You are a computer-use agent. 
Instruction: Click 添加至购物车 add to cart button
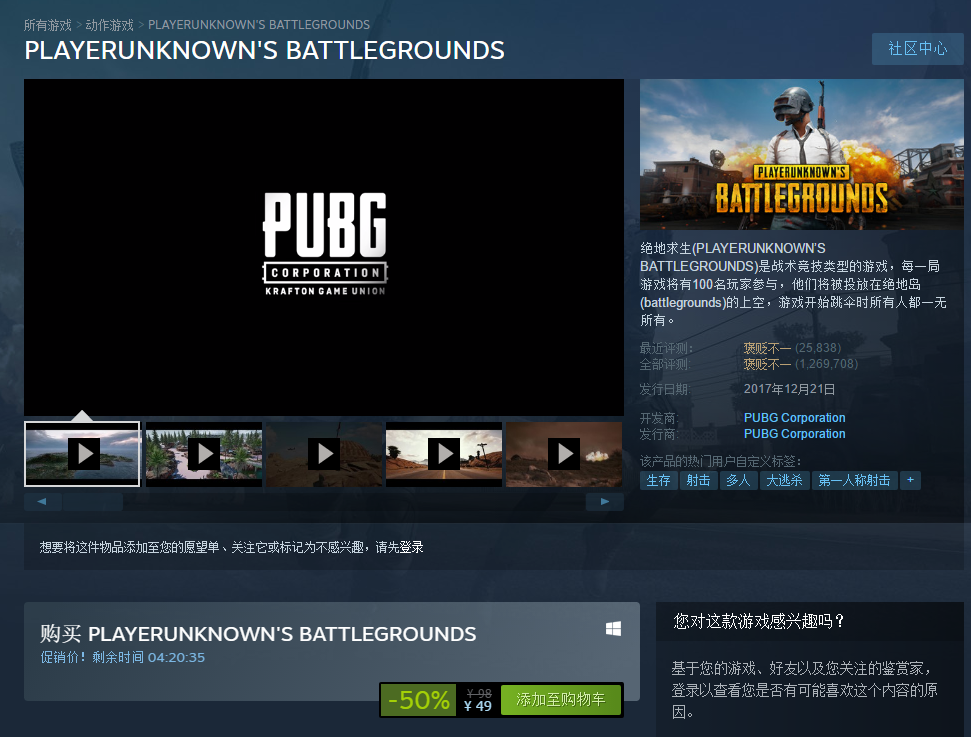[560, 700]
